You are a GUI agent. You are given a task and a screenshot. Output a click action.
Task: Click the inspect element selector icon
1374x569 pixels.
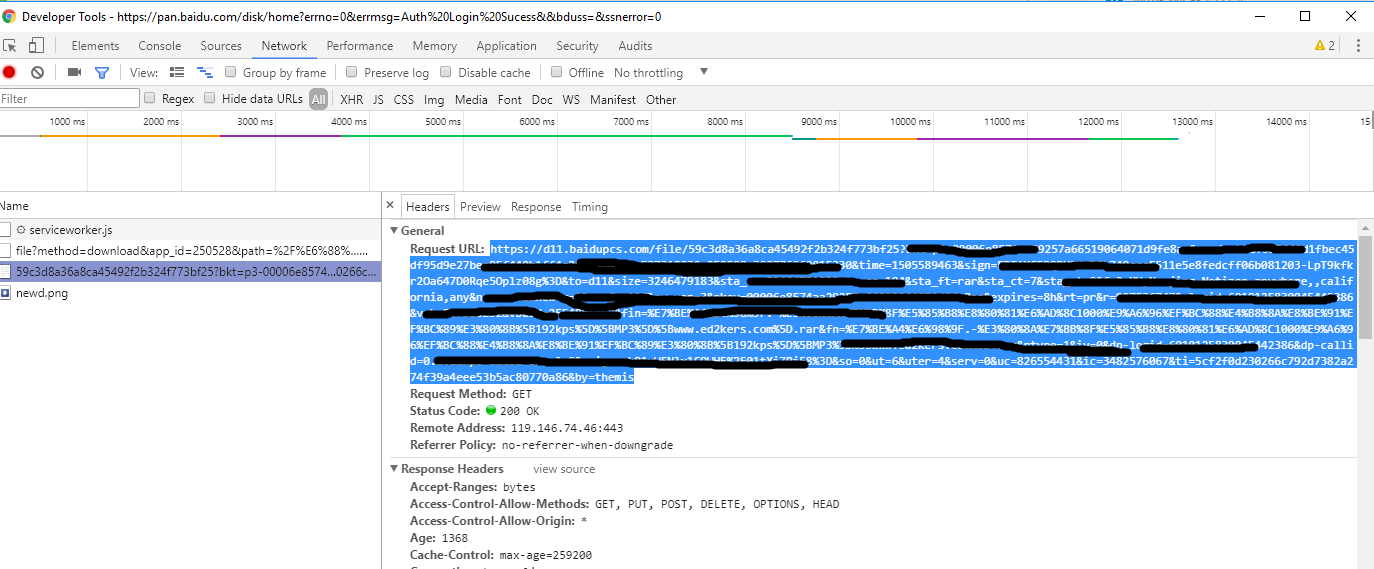pos(10,46)
